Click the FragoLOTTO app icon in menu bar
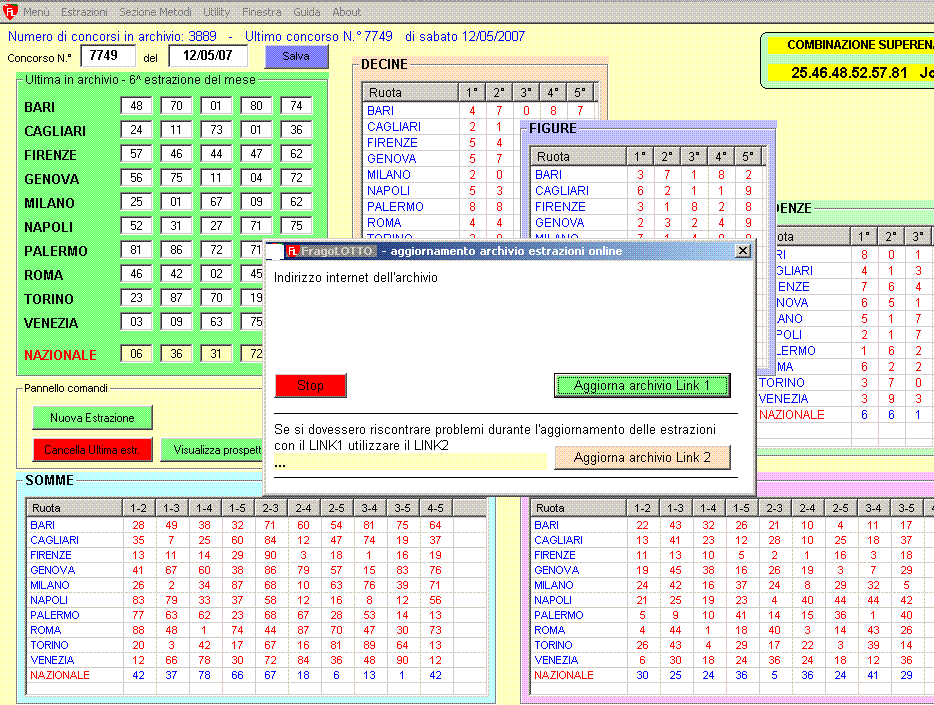This screenshot has height=705, width=934. click(11, 12)
